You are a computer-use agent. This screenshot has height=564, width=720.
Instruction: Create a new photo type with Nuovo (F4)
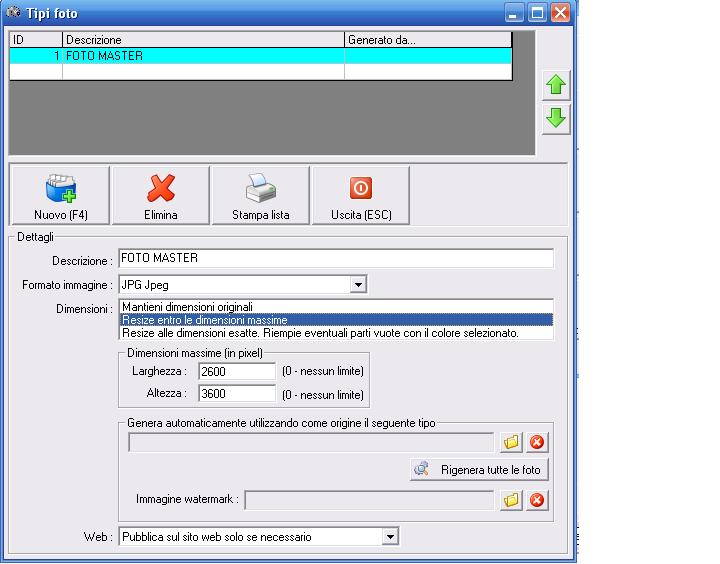[x=61, y=196]
